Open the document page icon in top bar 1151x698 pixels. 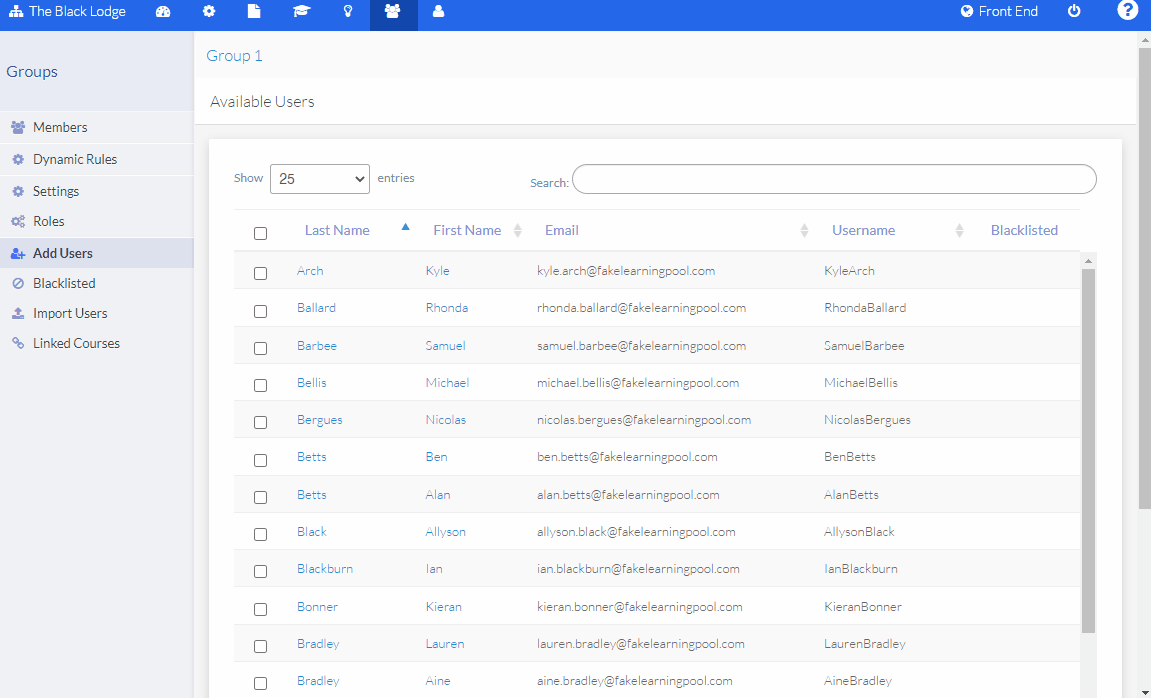[x=254, y=12]
